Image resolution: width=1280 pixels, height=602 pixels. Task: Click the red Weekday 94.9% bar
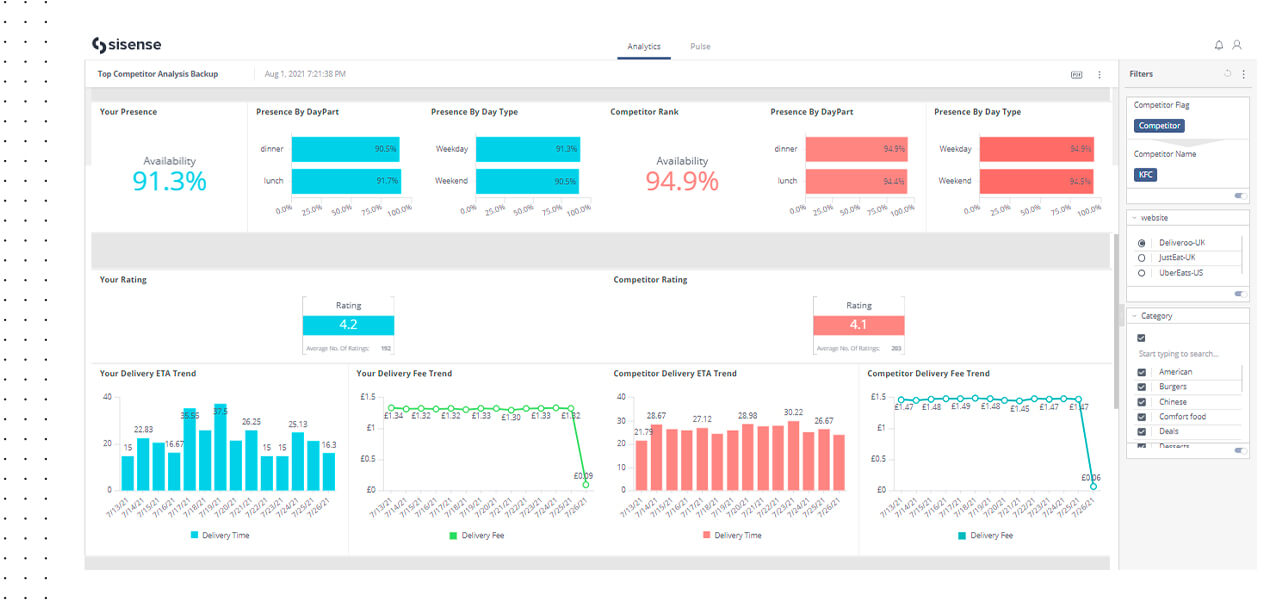[x=1036, y=149]
